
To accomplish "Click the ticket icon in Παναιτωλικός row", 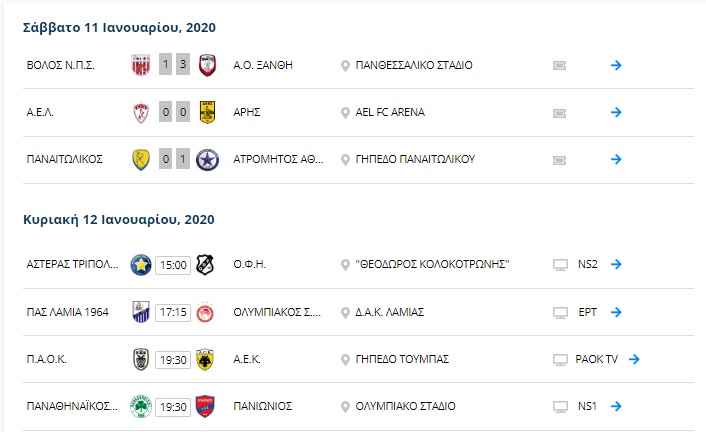I will click(559, 160).
